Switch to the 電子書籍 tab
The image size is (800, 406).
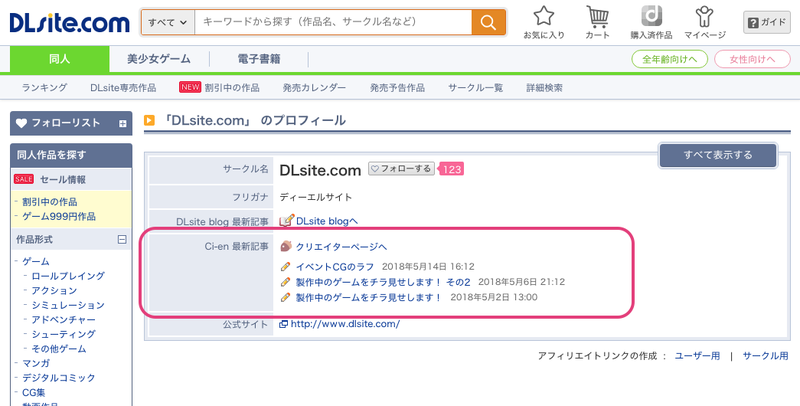(259, 59)
